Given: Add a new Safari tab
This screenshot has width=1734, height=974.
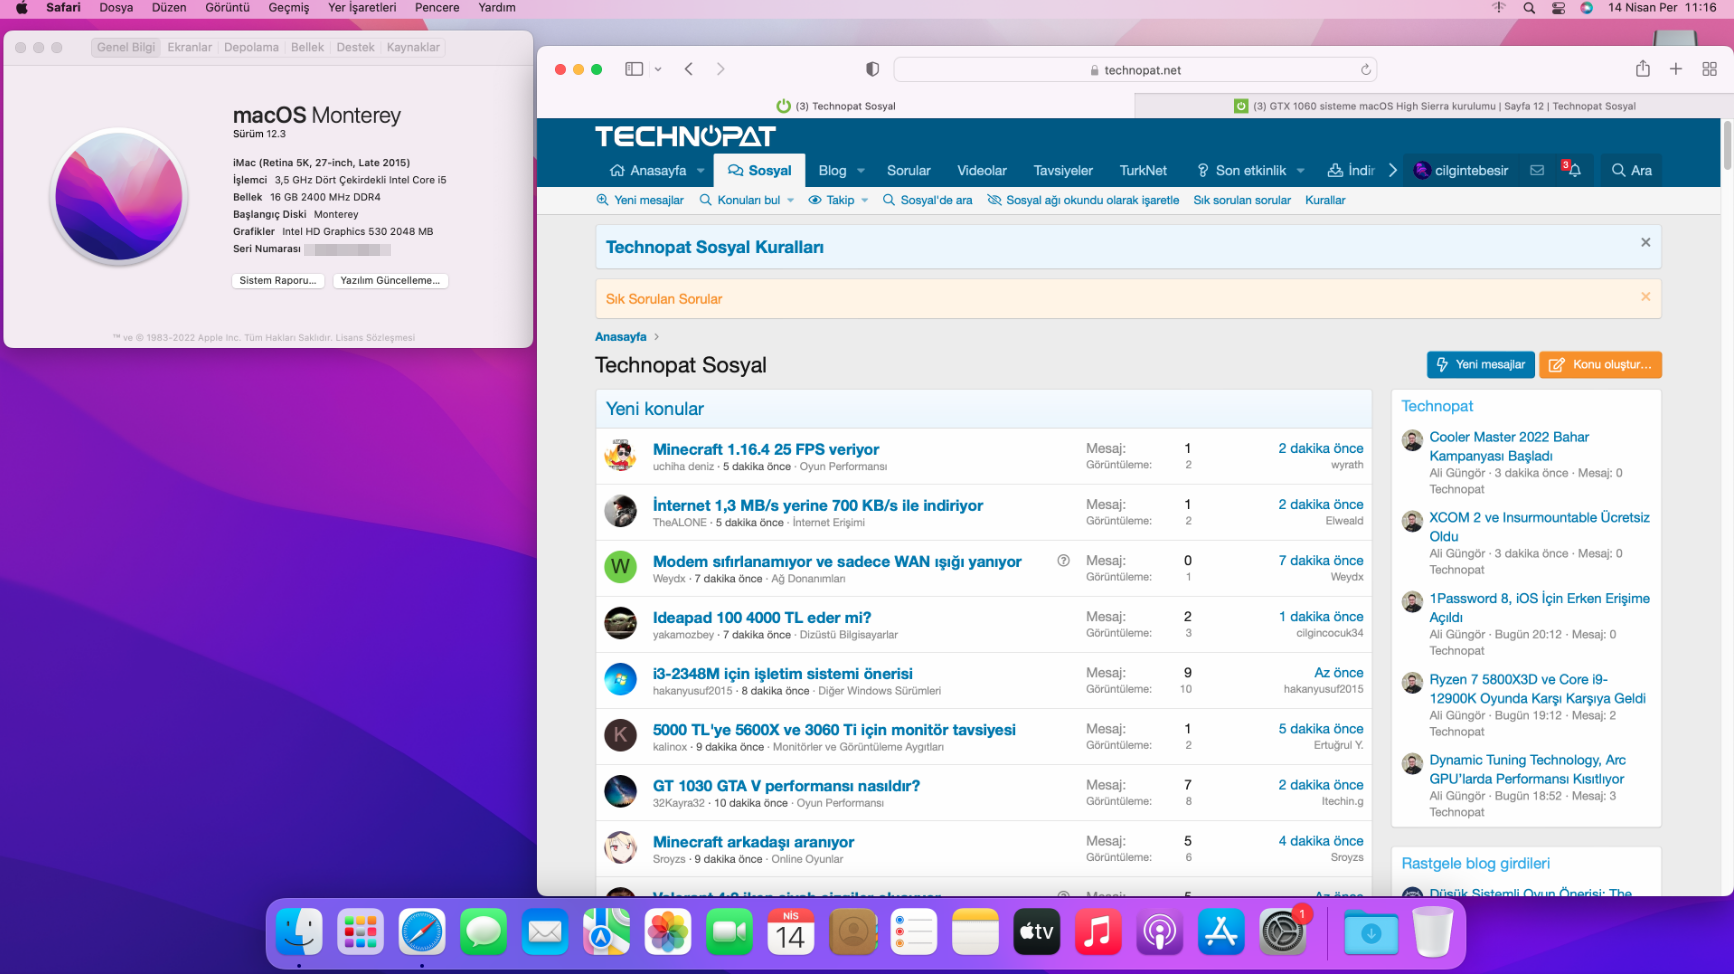Looking at the screenshot, I should [x=1676, y=69].
